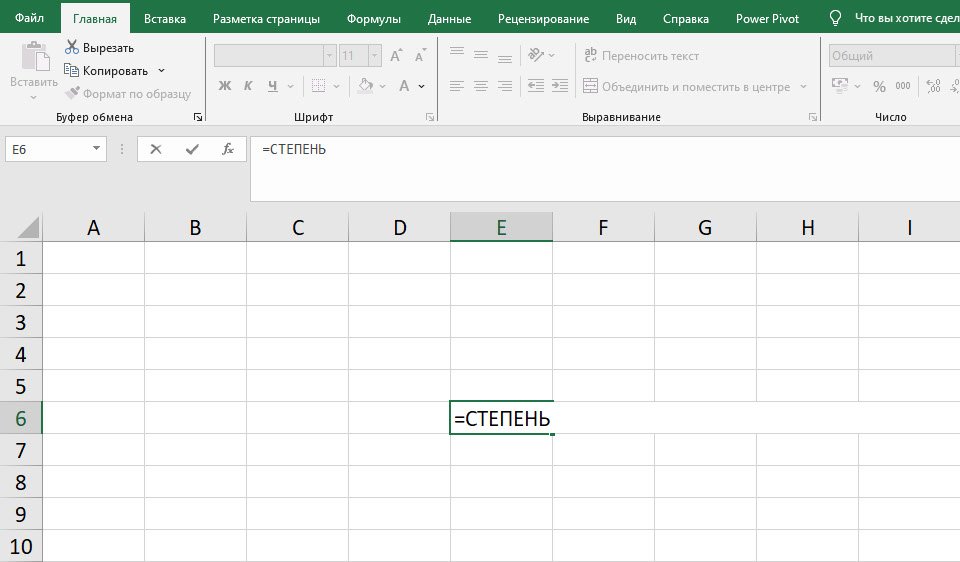Screen dimensions: 960x562
Task: Toggle underline (Ч) formatting
Action: point(272,86)
